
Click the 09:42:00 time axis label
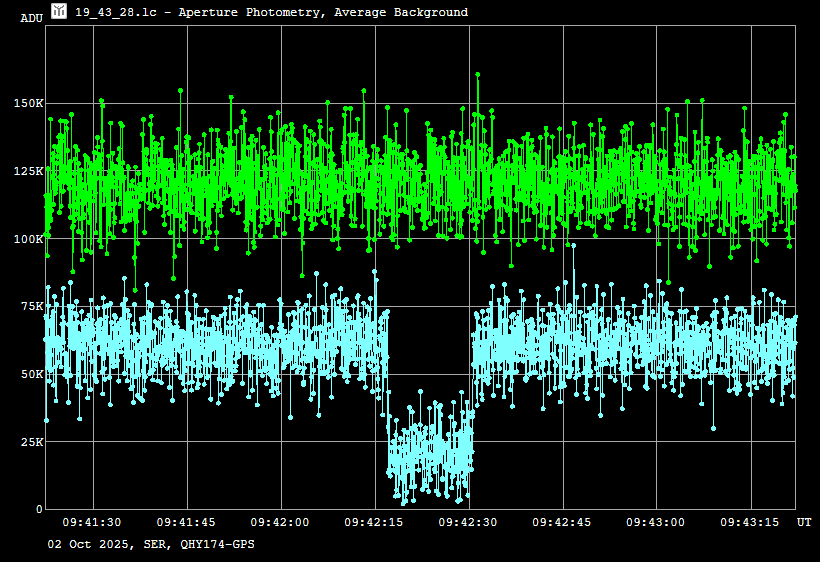point(280,522)
